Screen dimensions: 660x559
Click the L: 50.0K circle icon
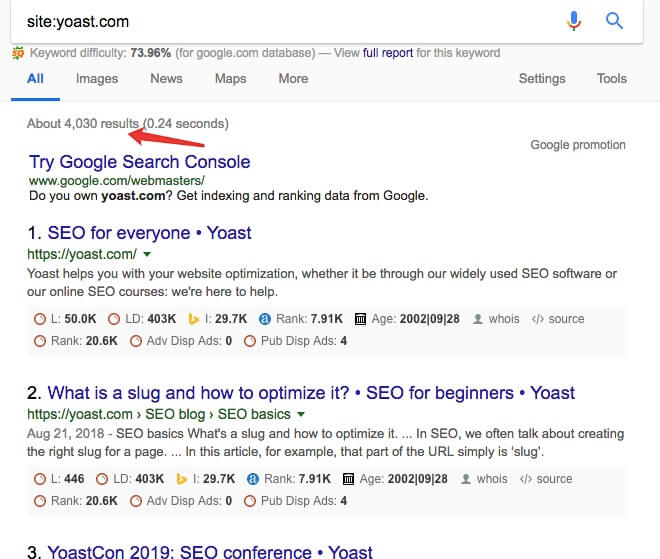40,319
